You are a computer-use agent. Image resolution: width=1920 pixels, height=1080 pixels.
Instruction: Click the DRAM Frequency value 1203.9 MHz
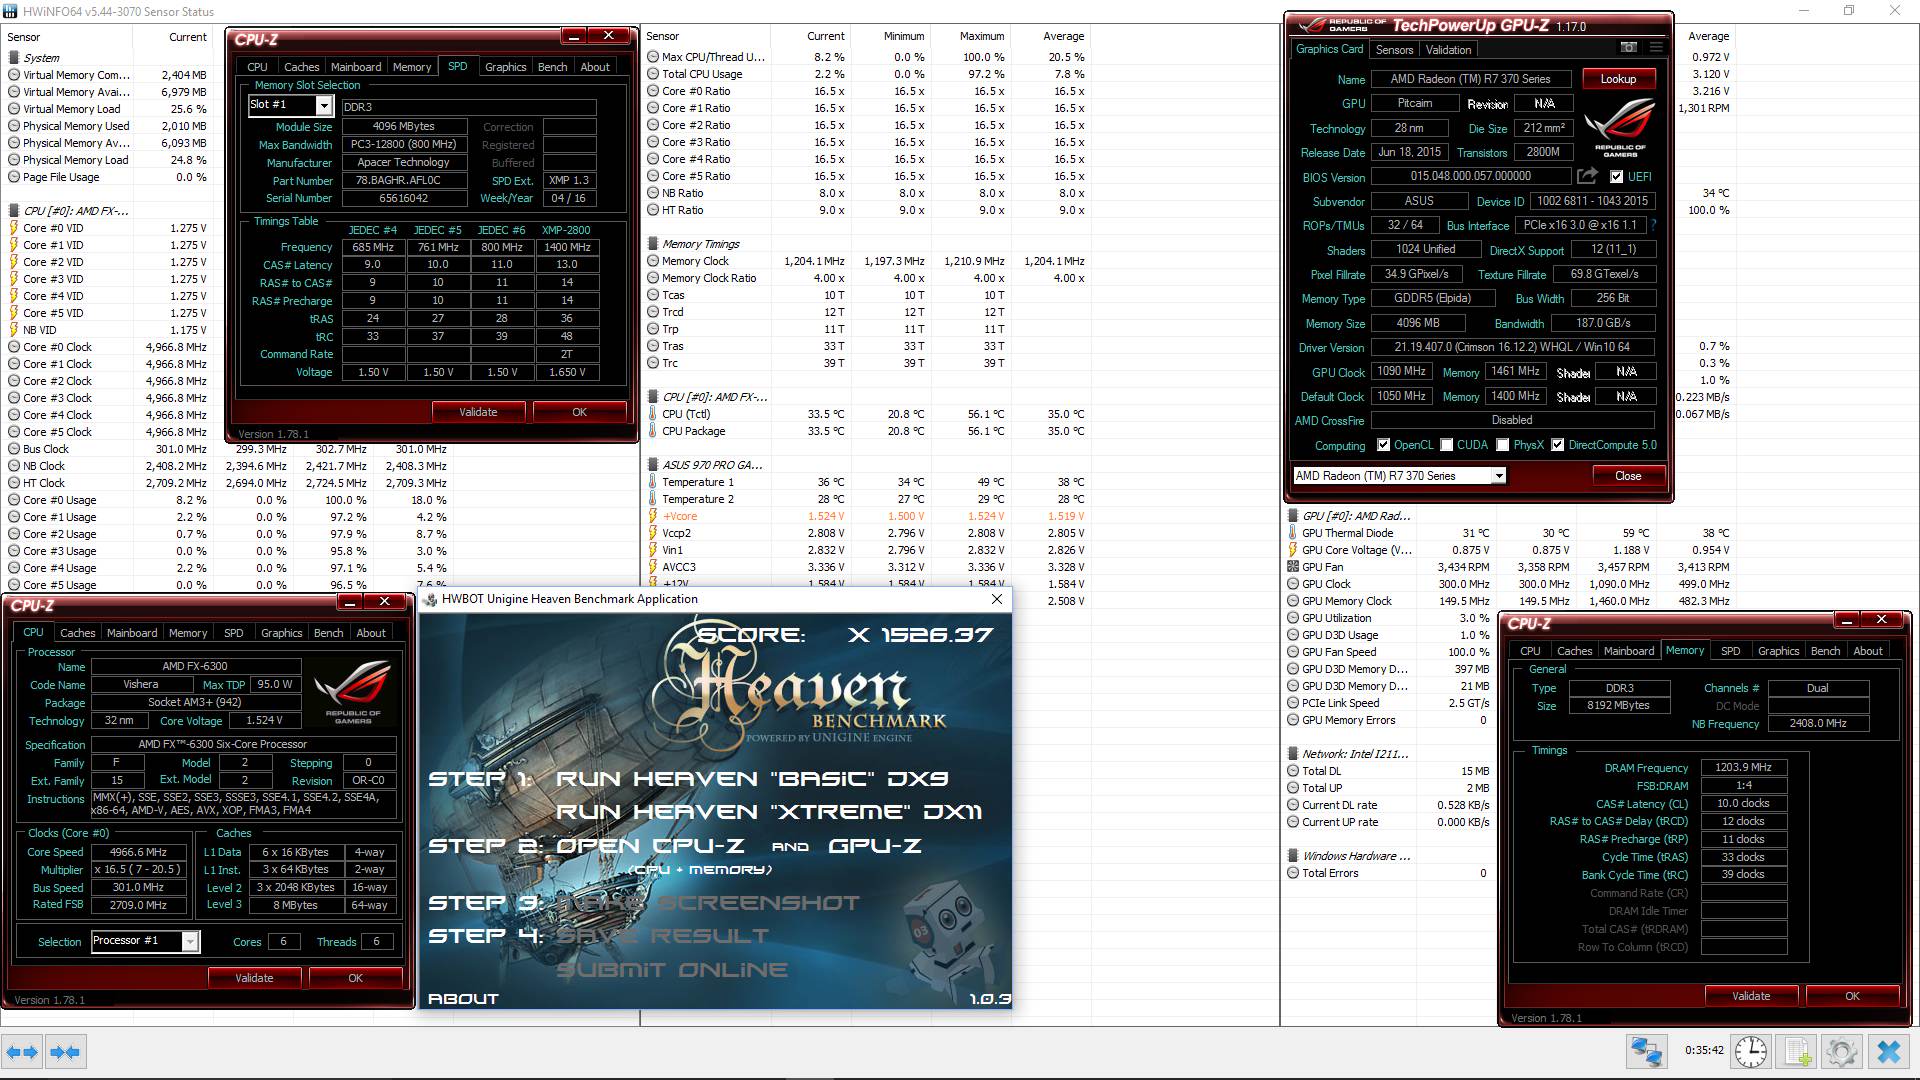point(1743,768)
